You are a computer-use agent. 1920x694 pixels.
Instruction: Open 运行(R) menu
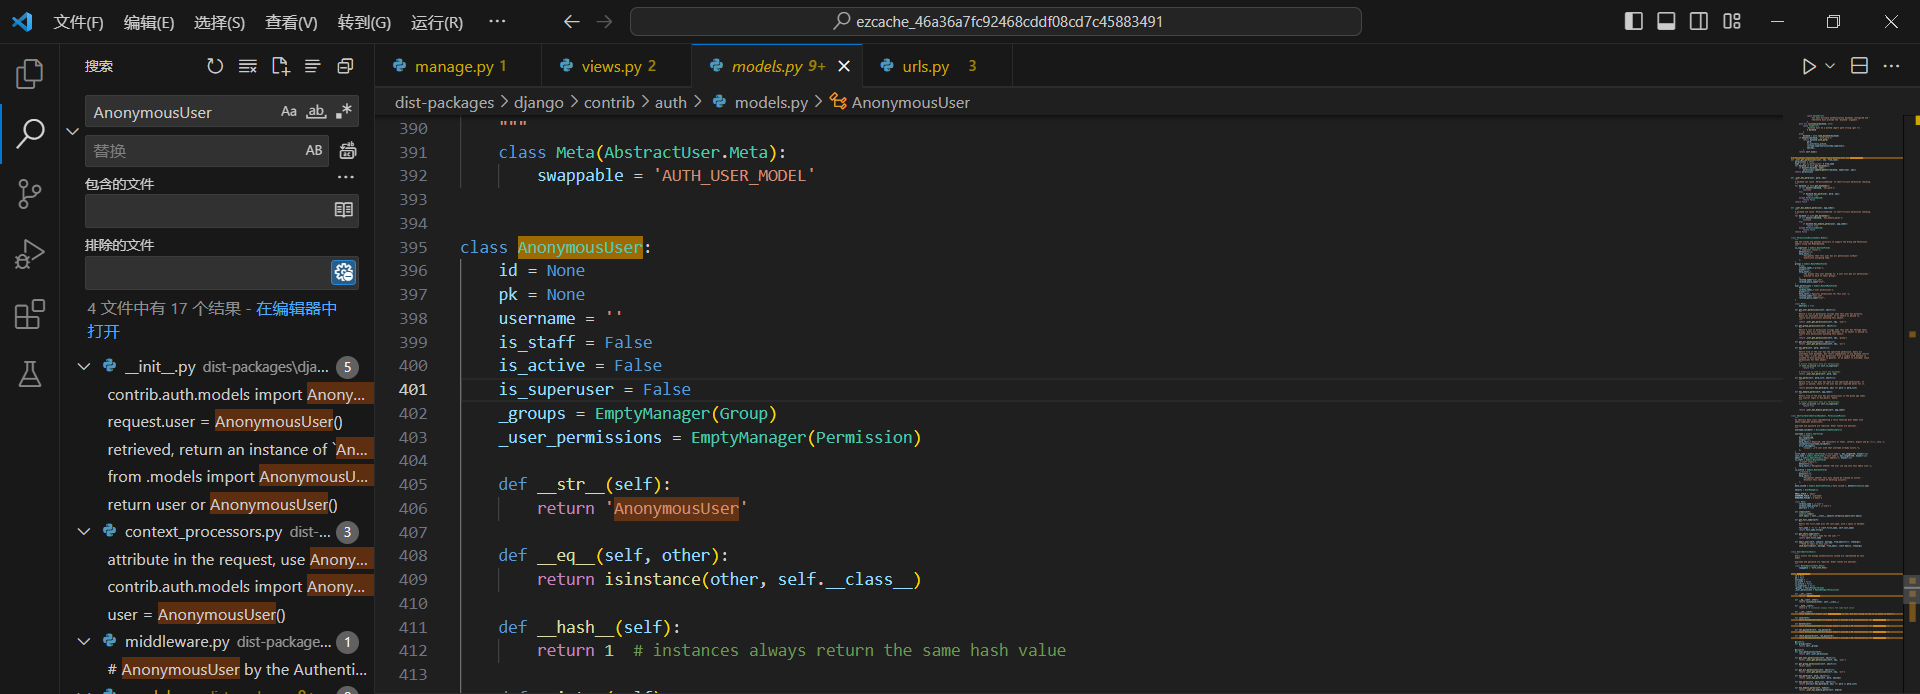[x=437, y=22]
